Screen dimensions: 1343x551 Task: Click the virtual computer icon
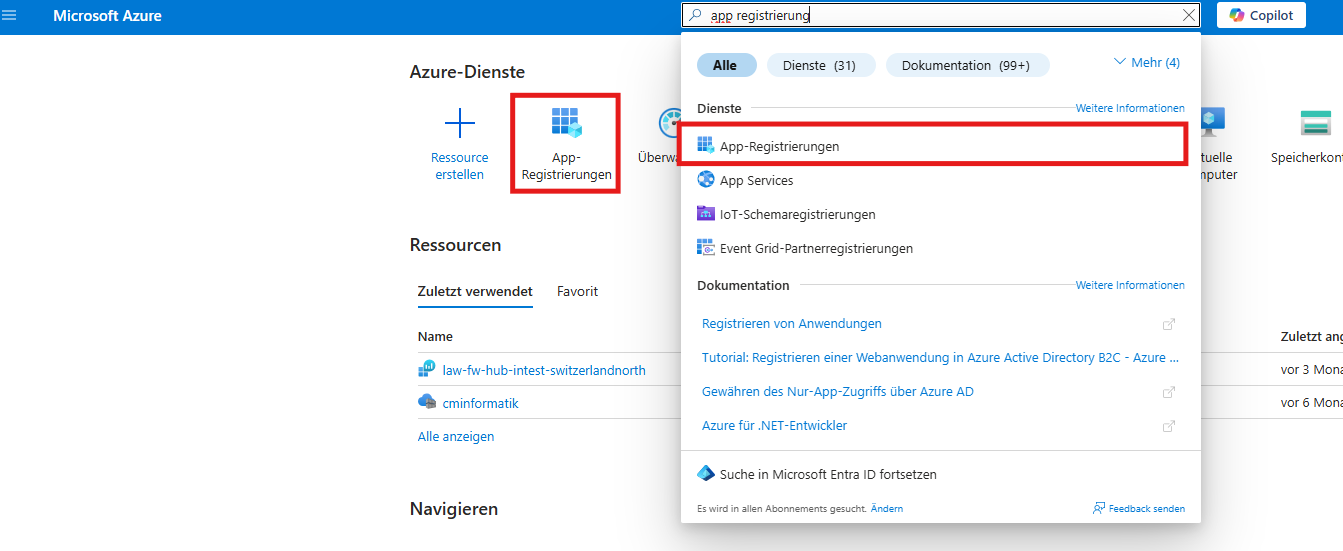[1213, 123]
